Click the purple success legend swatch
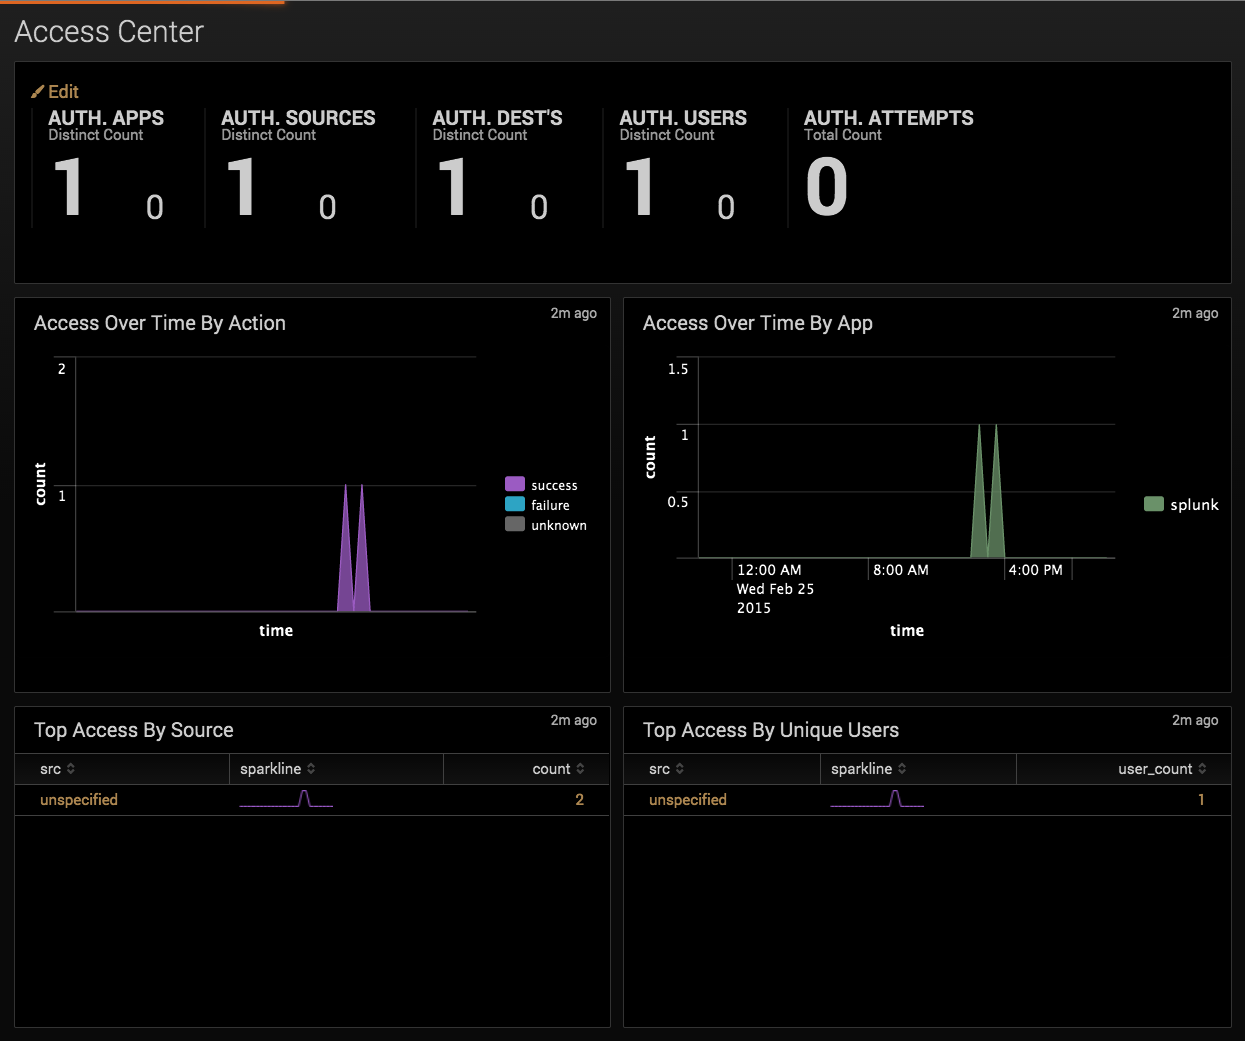The width and height of the screenshot is (1245, 1041). click(x=515, y=485)
